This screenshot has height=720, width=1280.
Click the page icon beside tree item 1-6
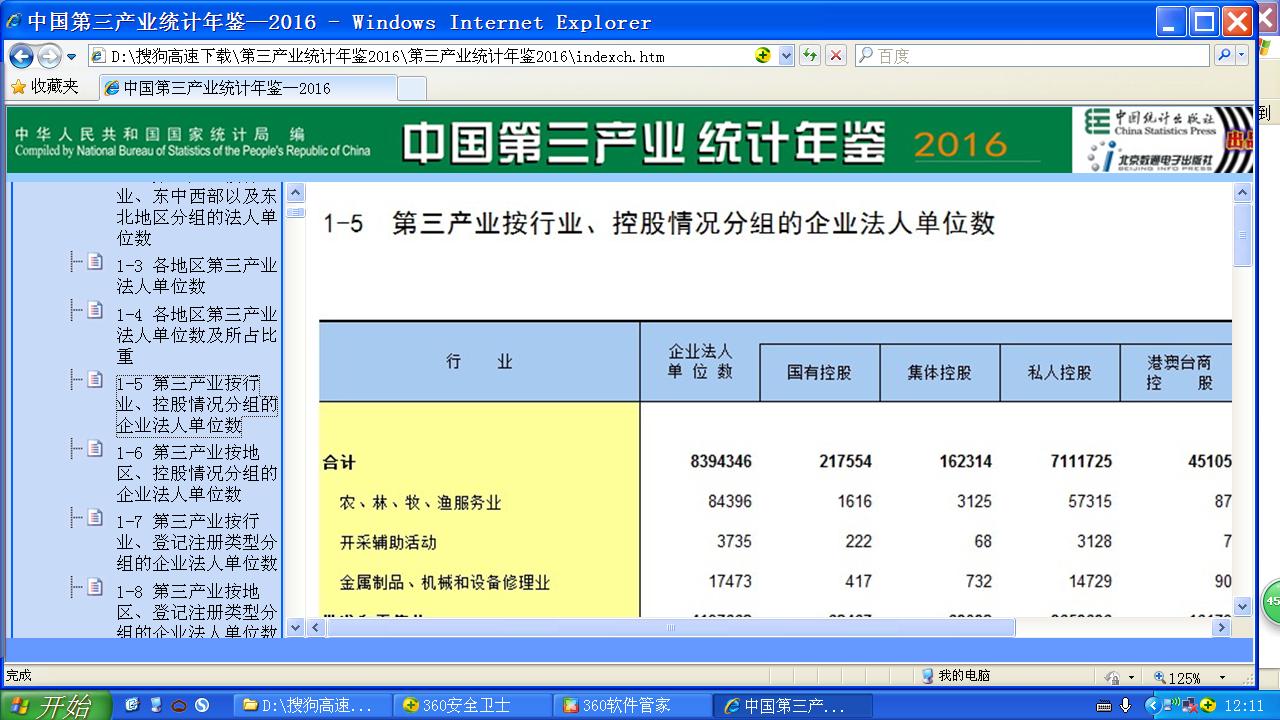(95, 448)
